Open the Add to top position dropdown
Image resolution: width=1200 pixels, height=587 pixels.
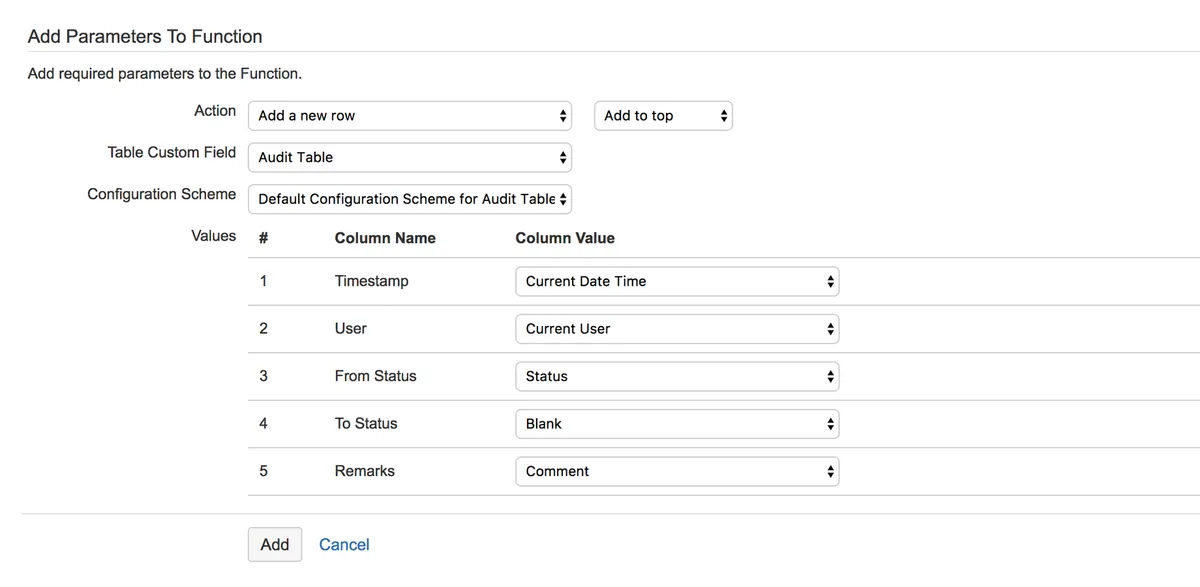[x=663, y=116]
